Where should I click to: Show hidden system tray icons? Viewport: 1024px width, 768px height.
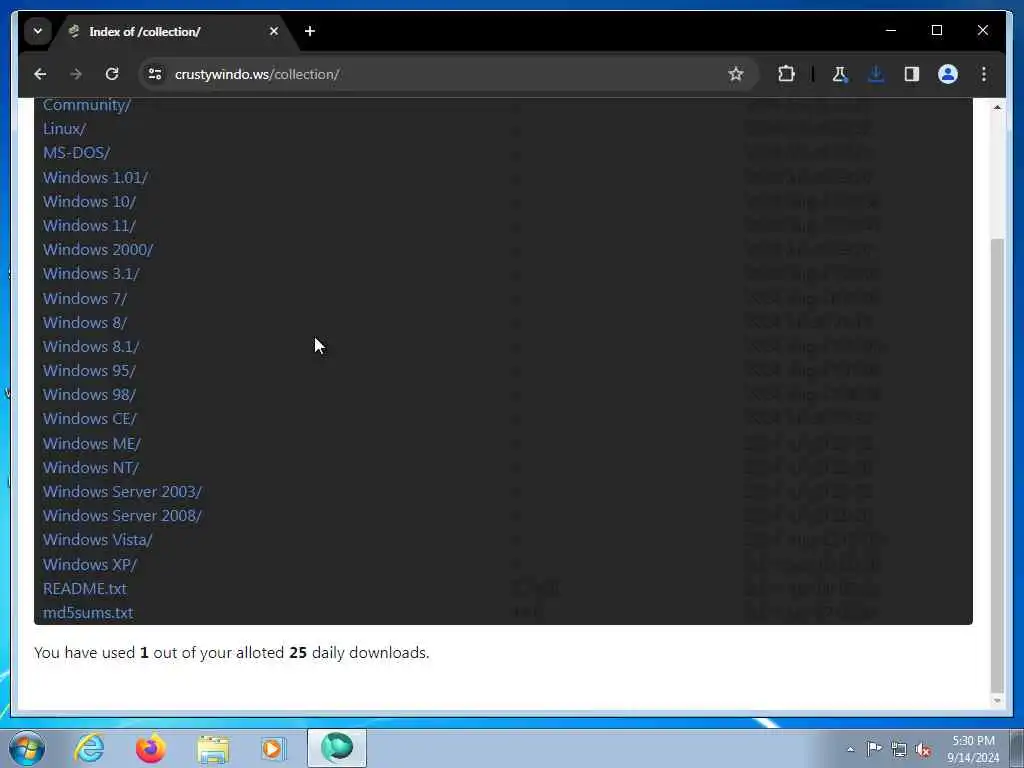850,749
